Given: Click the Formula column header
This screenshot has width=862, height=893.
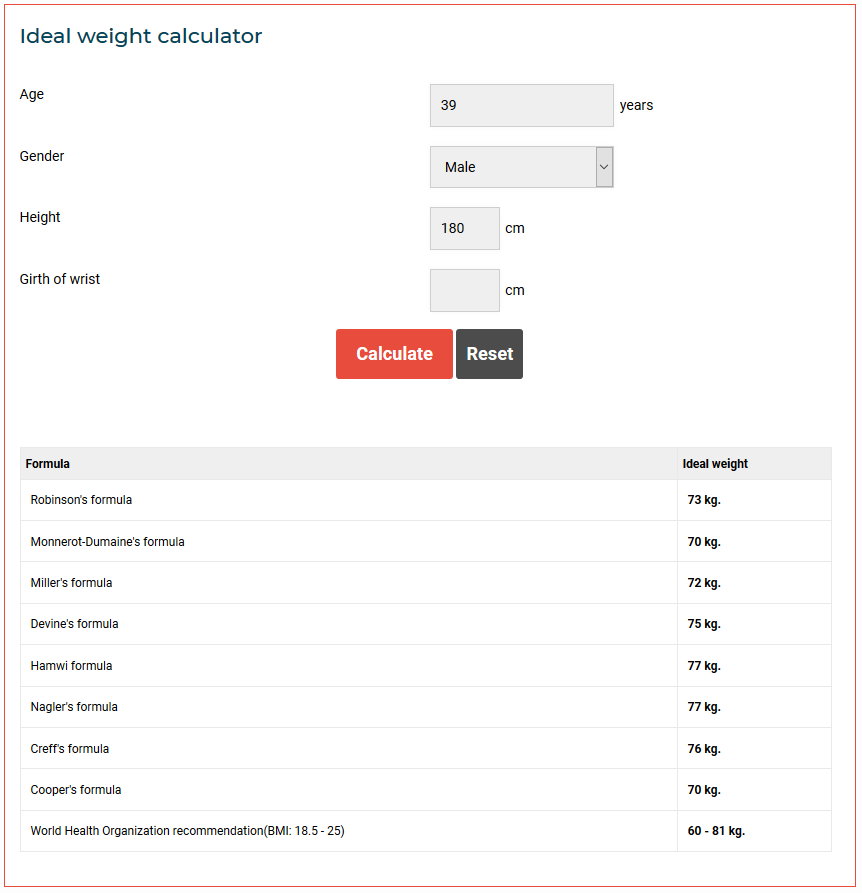Looking at the screenshot, I should pos(48,464).
